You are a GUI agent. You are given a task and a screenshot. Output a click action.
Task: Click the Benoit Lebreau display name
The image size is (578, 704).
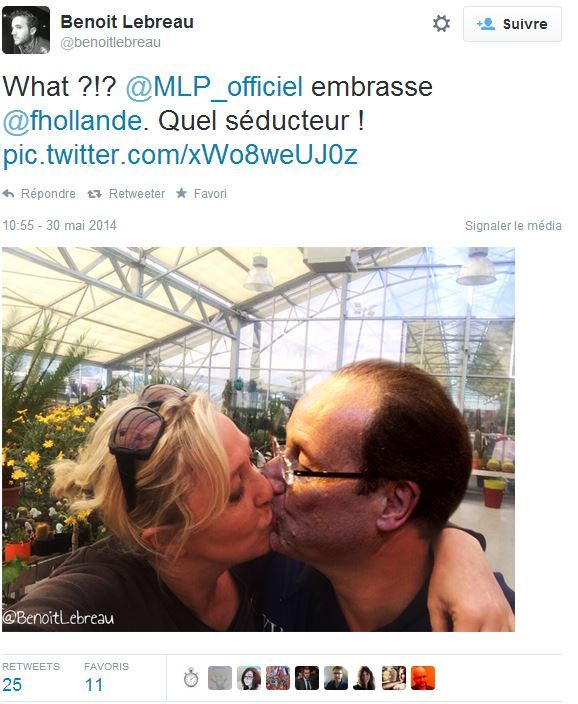[x=127, y=22]
